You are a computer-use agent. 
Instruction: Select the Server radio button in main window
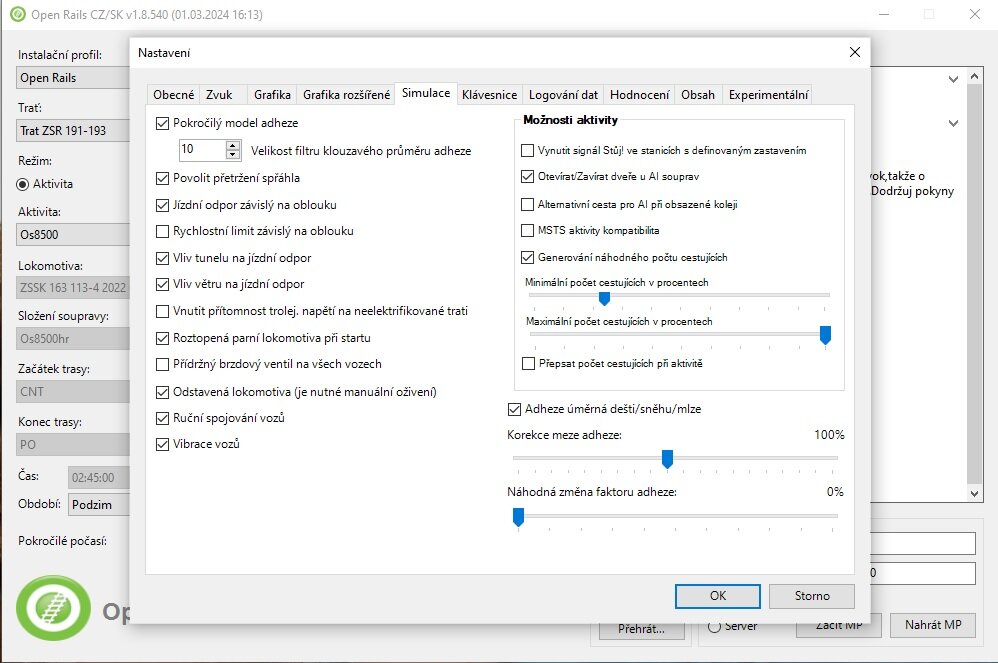[714, 627]
